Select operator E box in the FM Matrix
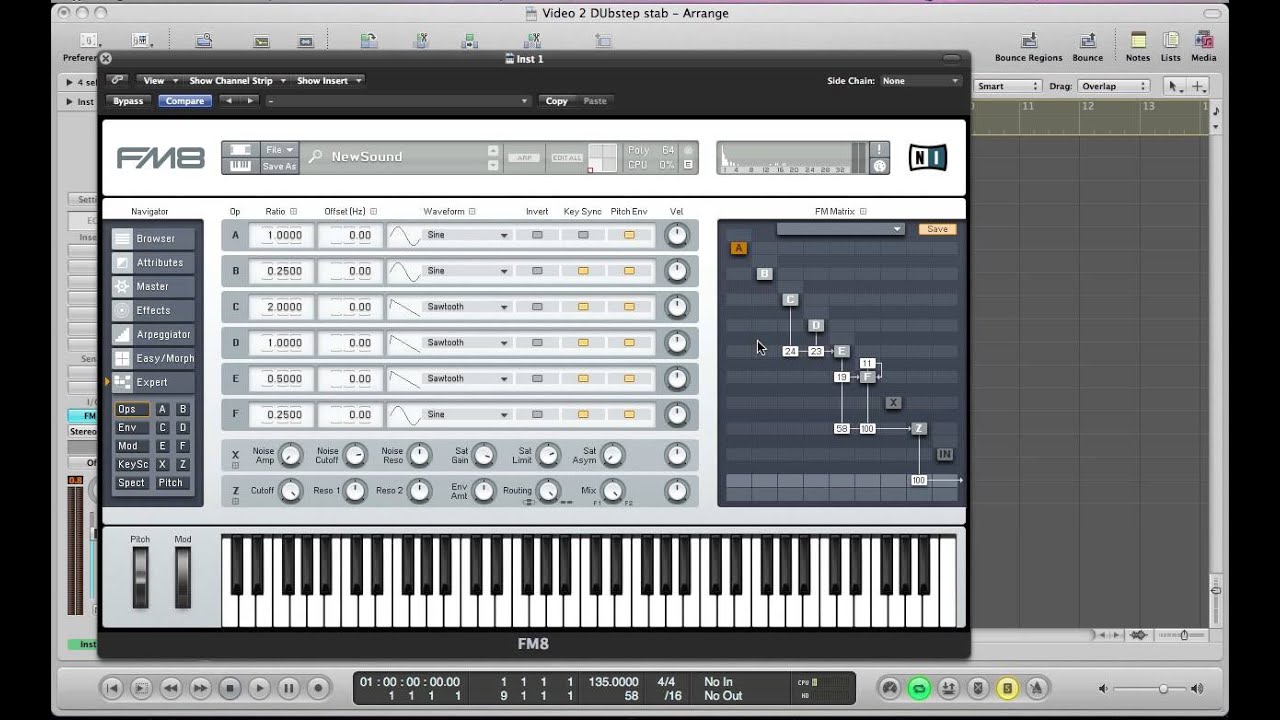The image size is (1280, 720). coord(842,352)
